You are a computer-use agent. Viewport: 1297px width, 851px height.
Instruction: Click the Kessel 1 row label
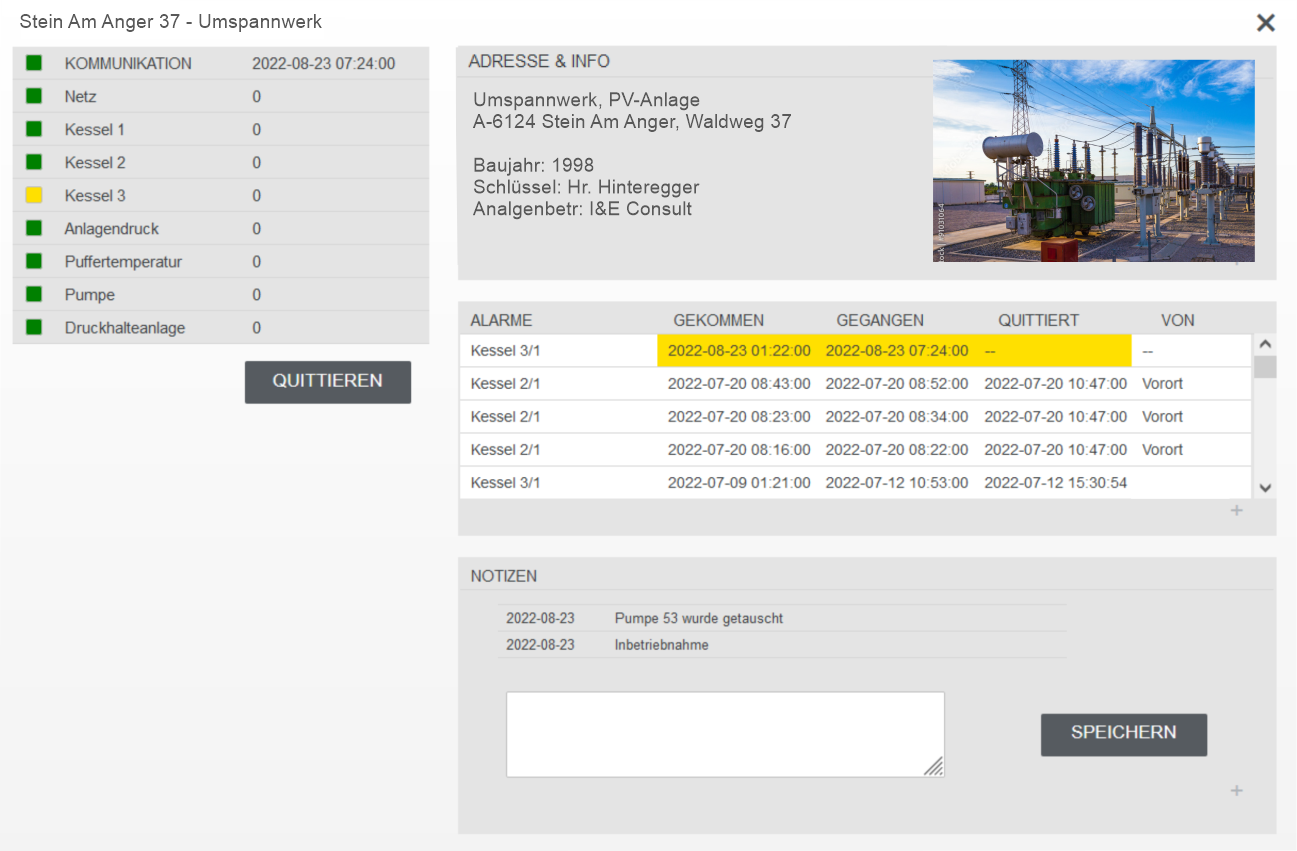pos(95,129)
